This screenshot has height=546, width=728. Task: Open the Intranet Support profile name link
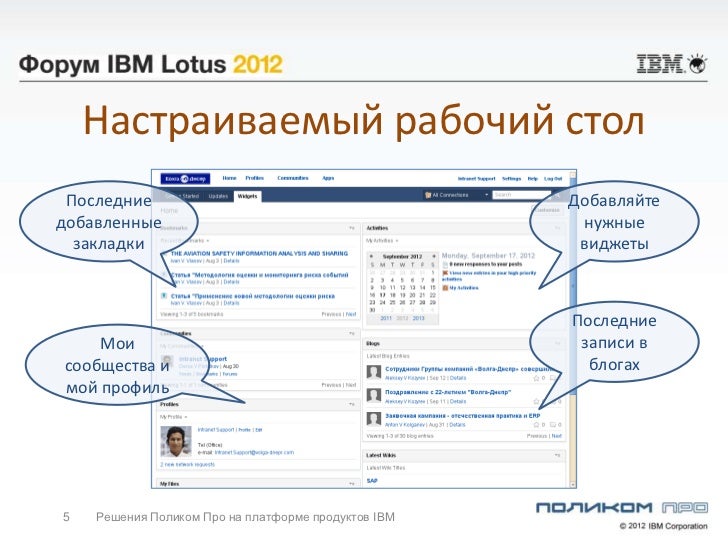215,430
